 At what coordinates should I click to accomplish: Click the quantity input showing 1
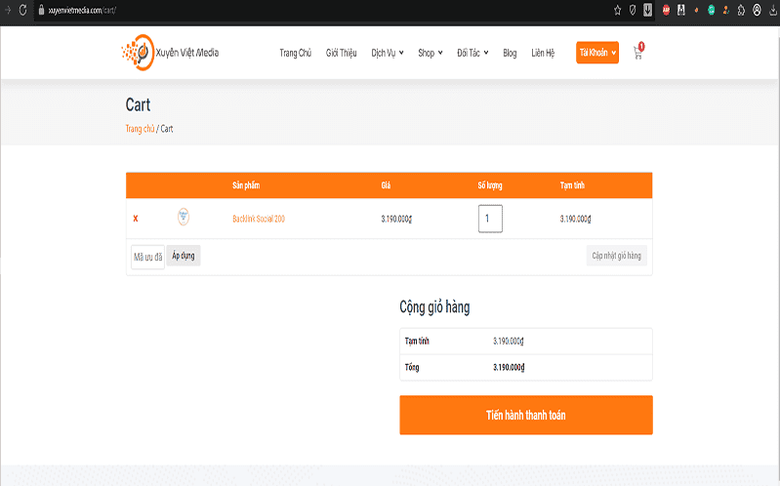[490, 218]
